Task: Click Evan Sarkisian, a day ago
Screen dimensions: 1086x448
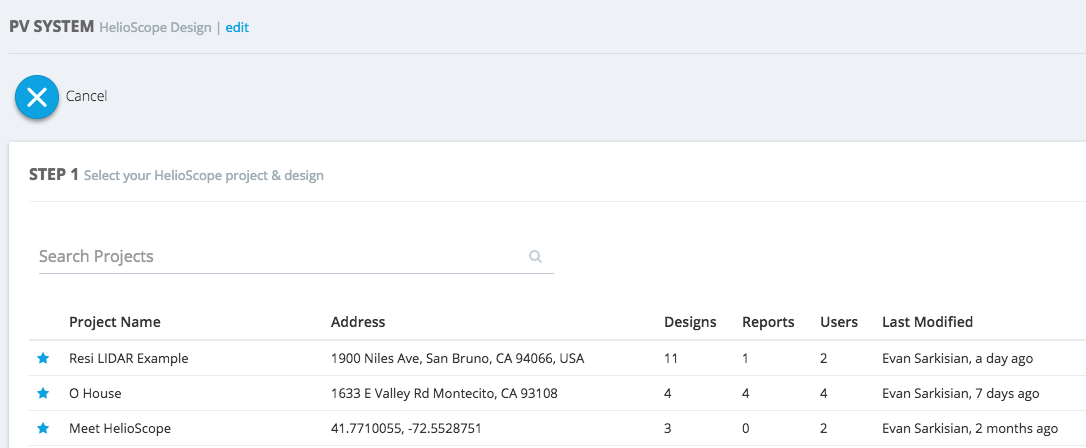Action: point(957,359)
